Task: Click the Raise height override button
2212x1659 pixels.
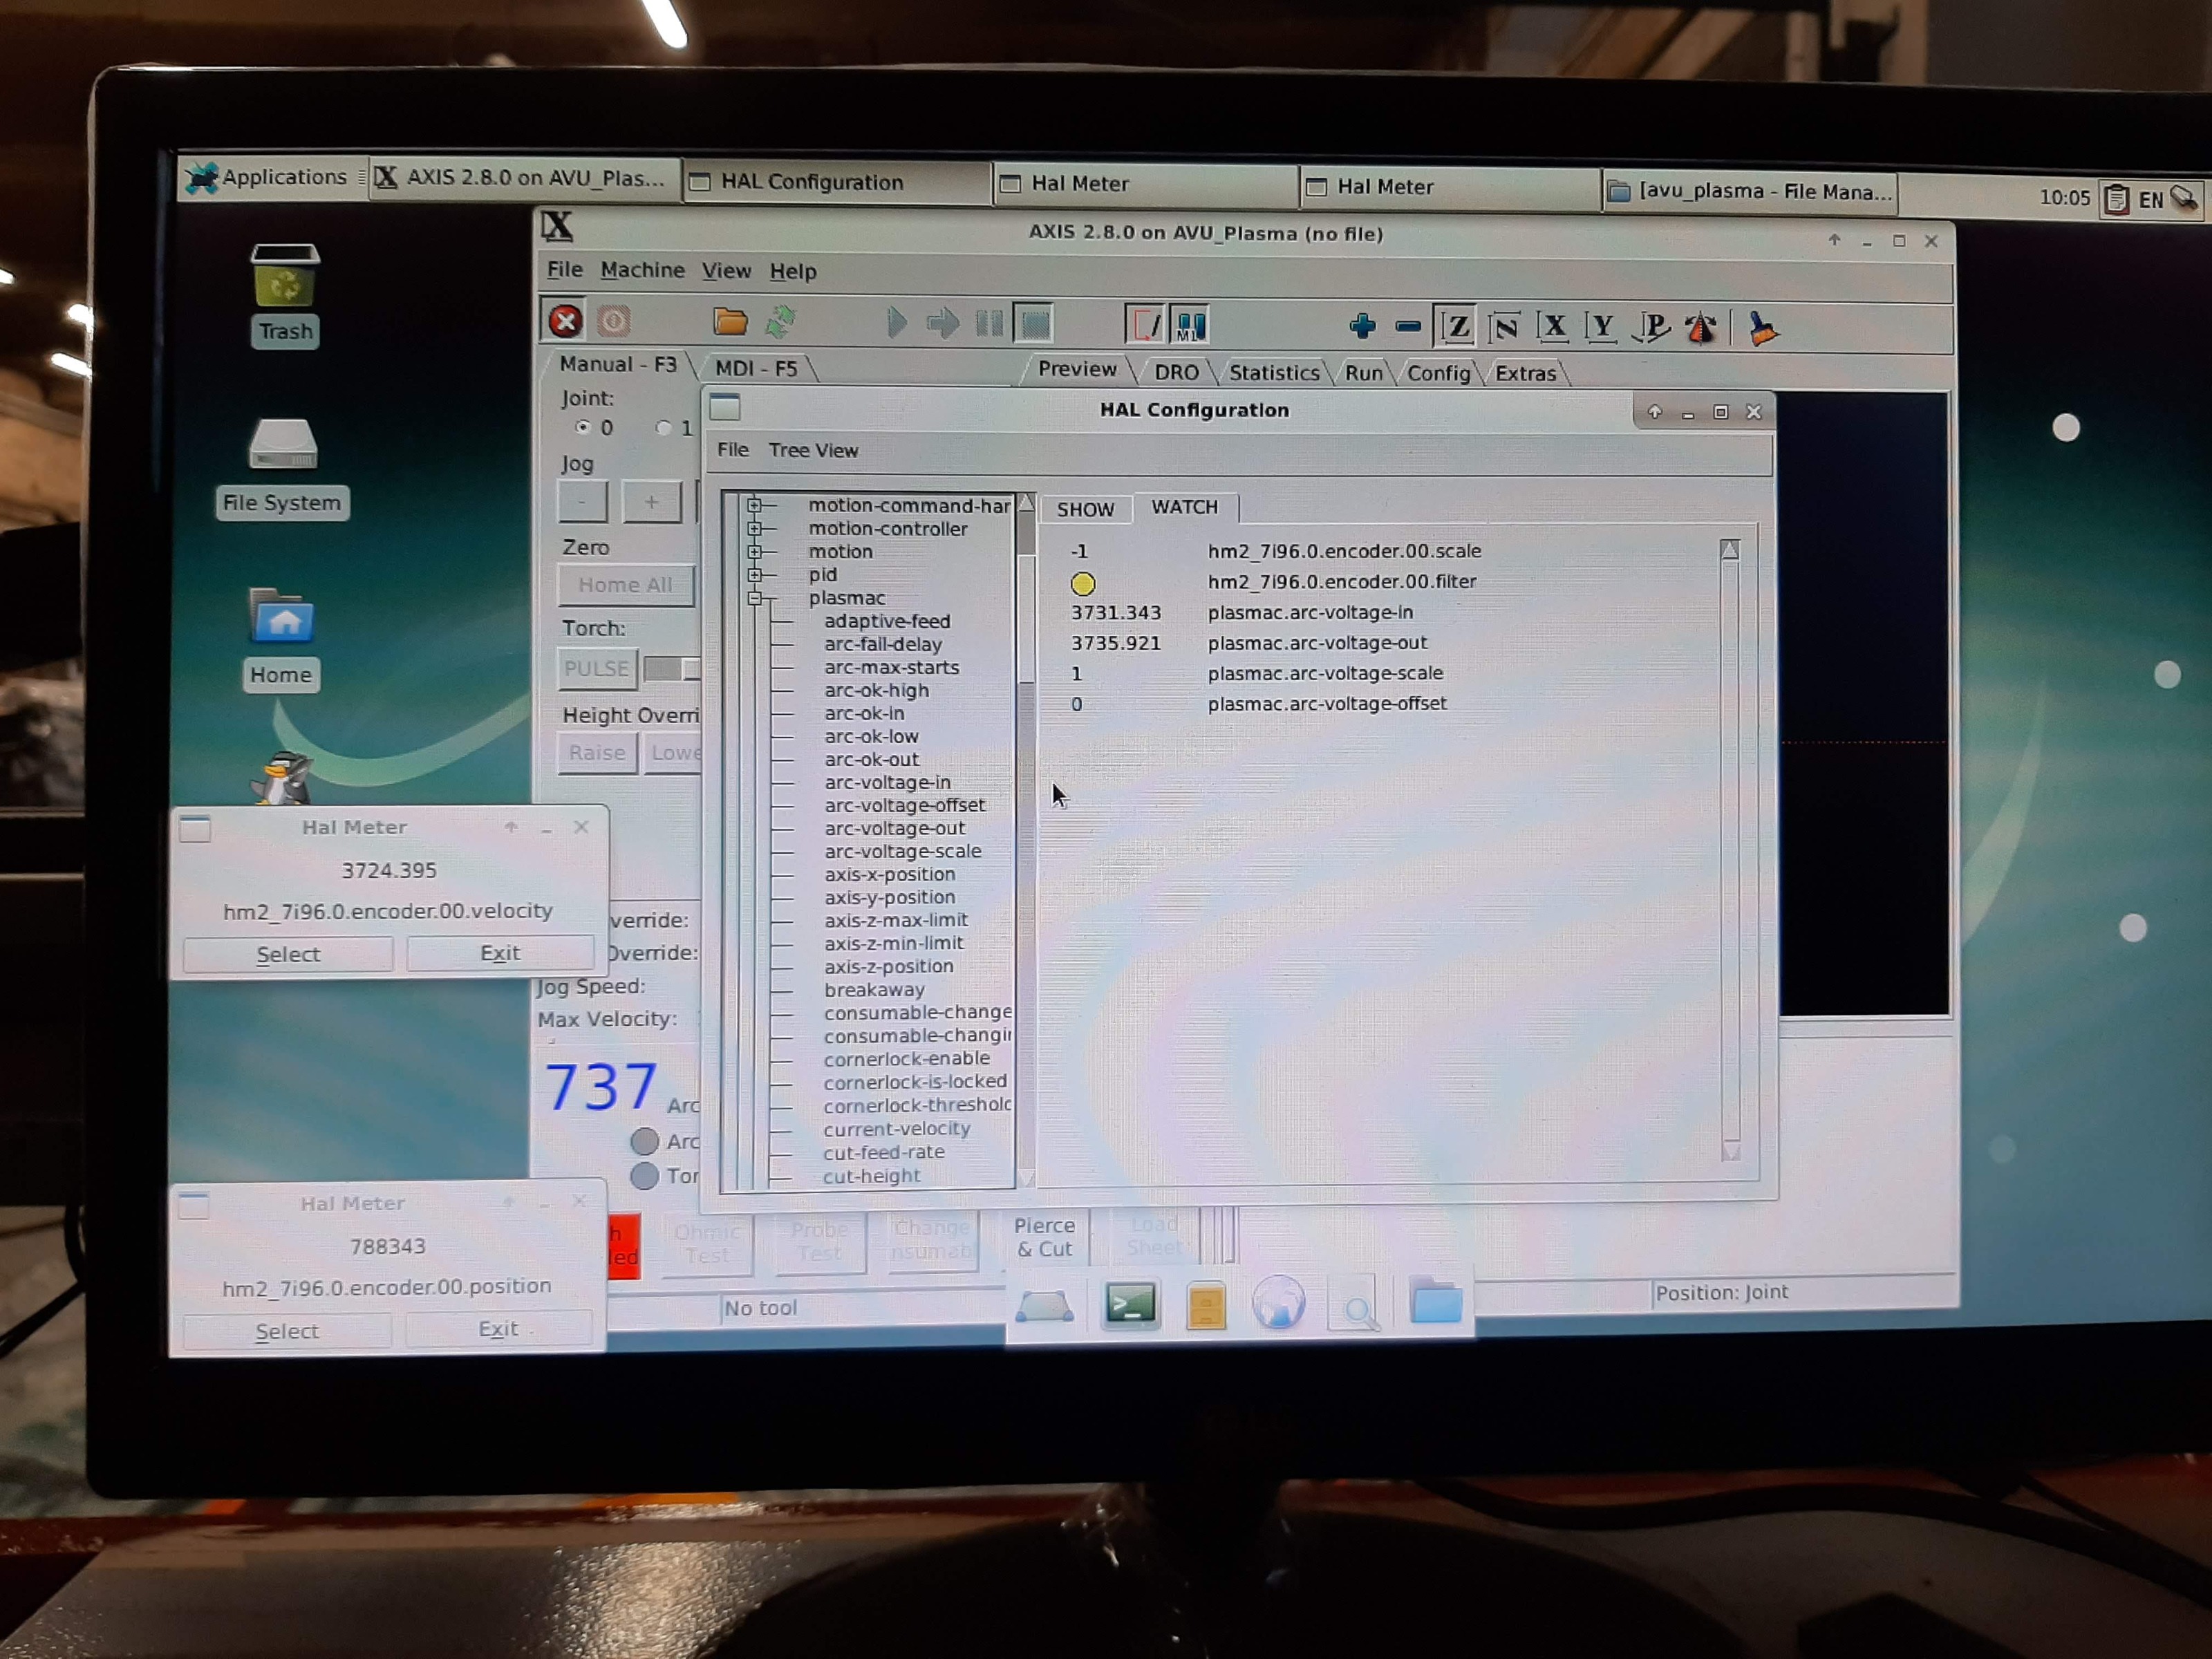Action: tap(597, 752)
